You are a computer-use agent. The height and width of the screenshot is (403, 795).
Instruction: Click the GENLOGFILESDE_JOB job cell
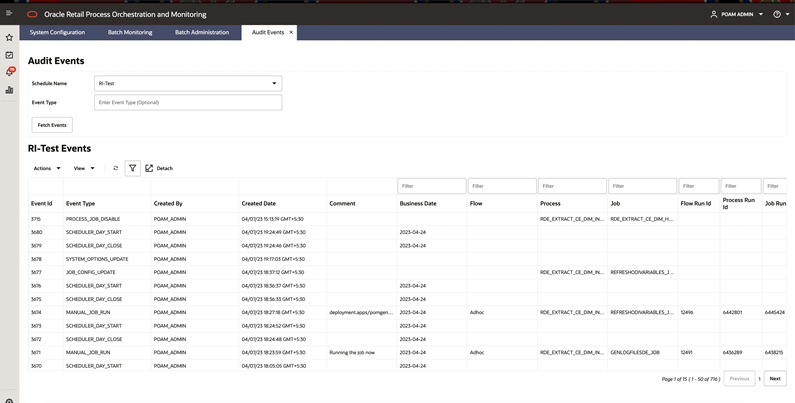[635, 352]
